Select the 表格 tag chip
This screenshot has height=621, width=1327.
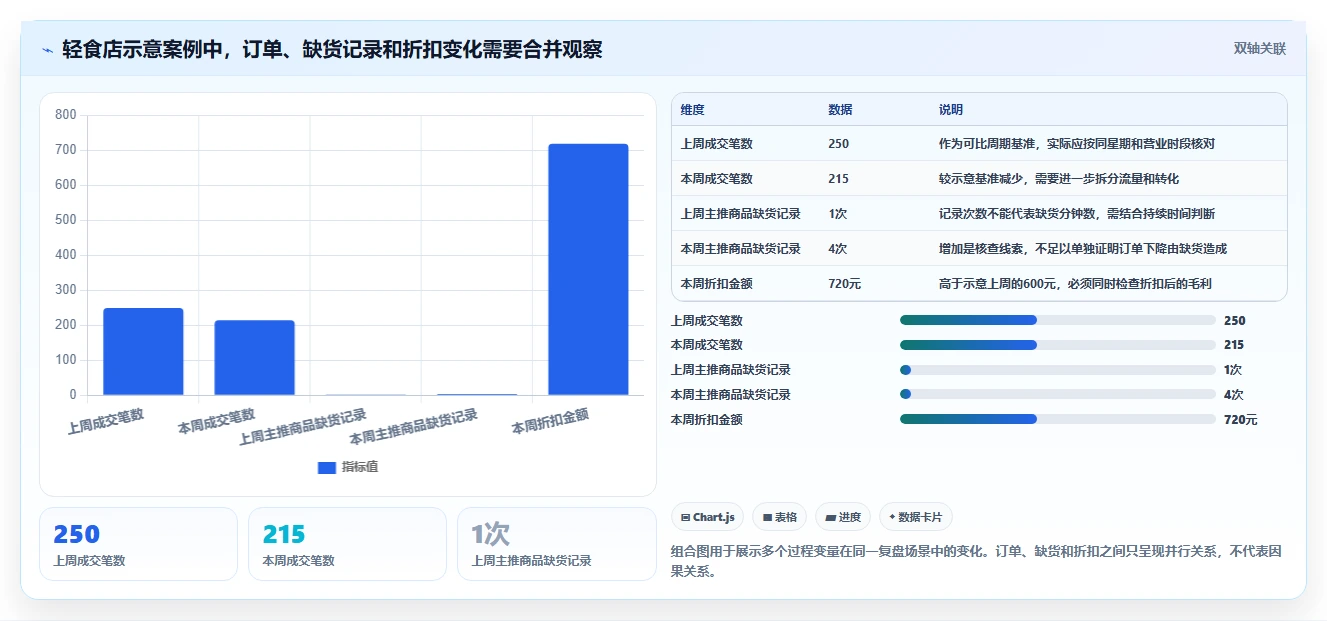(x=779, y=517)
